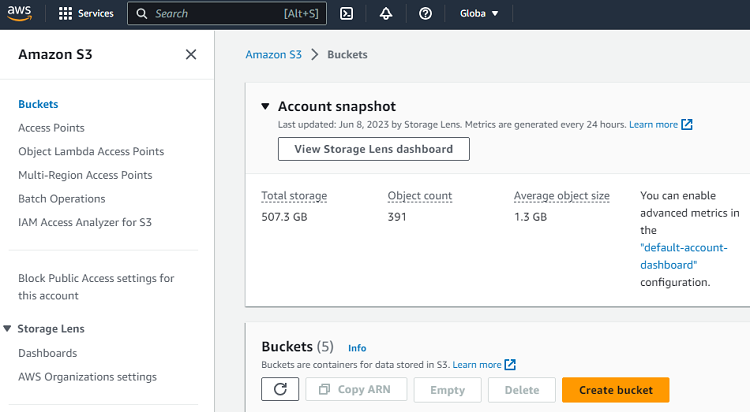Click external link icon beside Account snapshot Learn more
This screenshot has height=412, width=750.
[x=687, y=125]
